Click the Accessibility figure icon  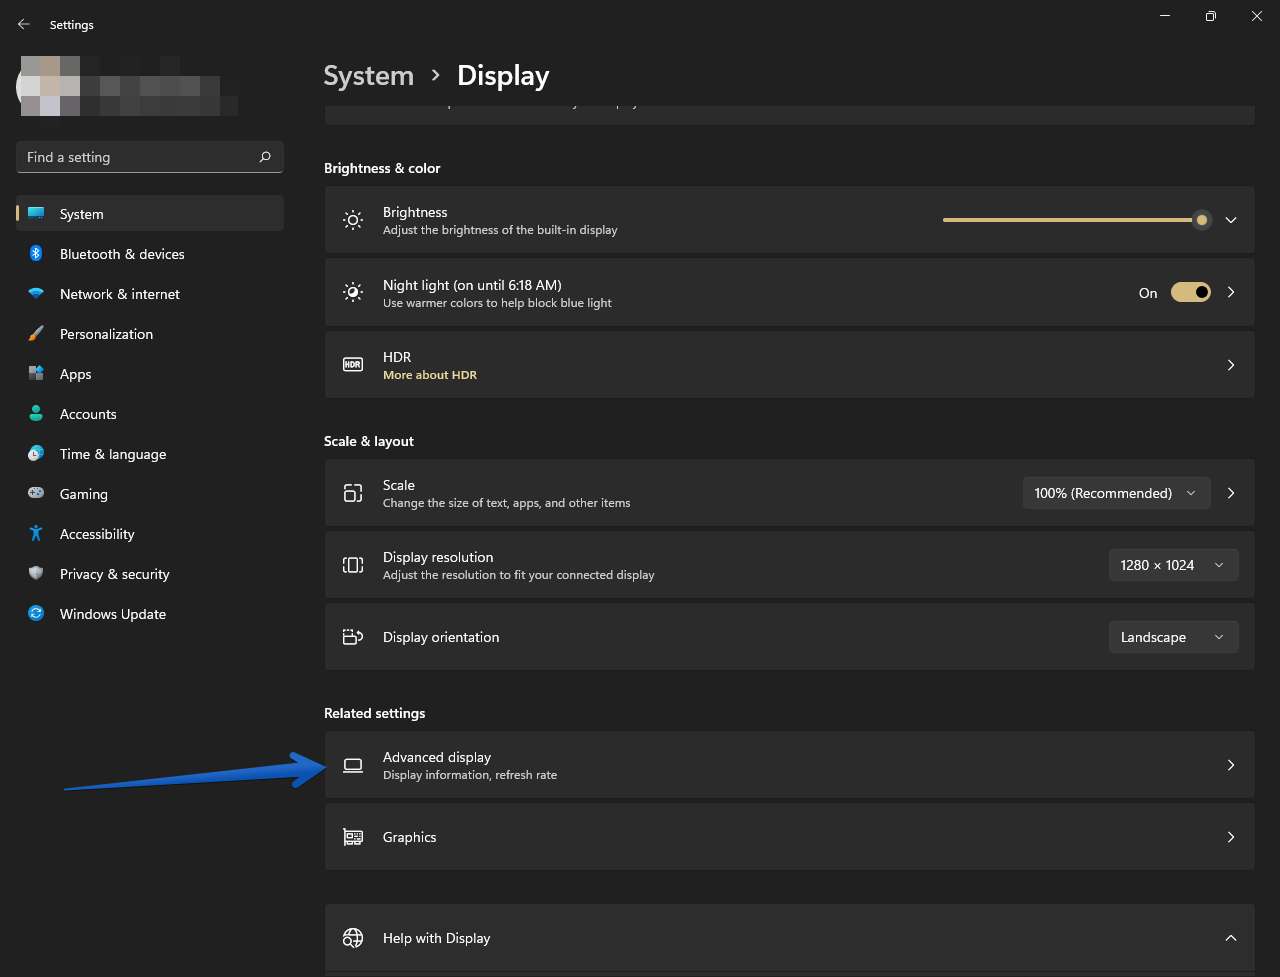click(36, 534)
